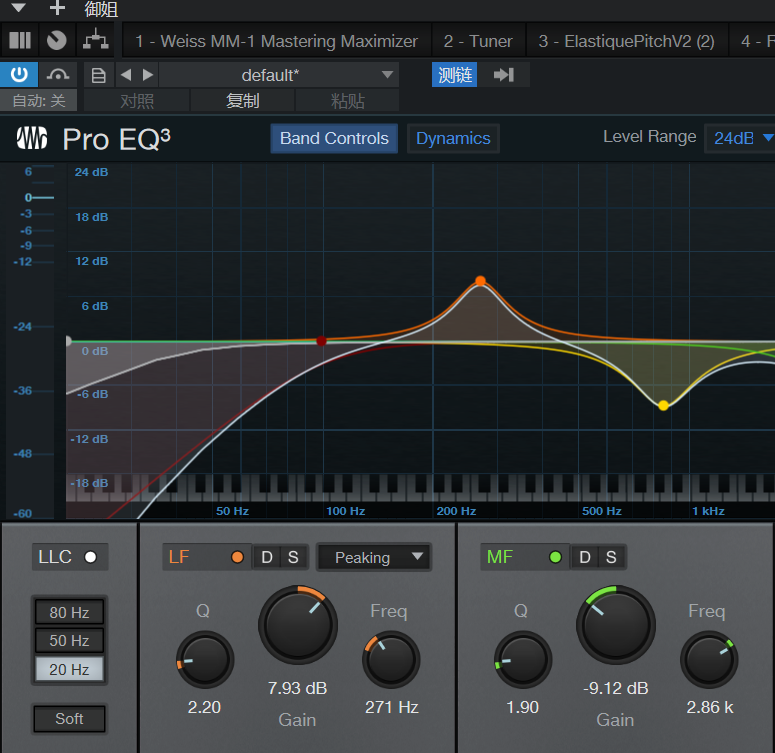Open the LF Peaking filter type dropdown
Screen dimensions: 775x753
tap(374, 557)
